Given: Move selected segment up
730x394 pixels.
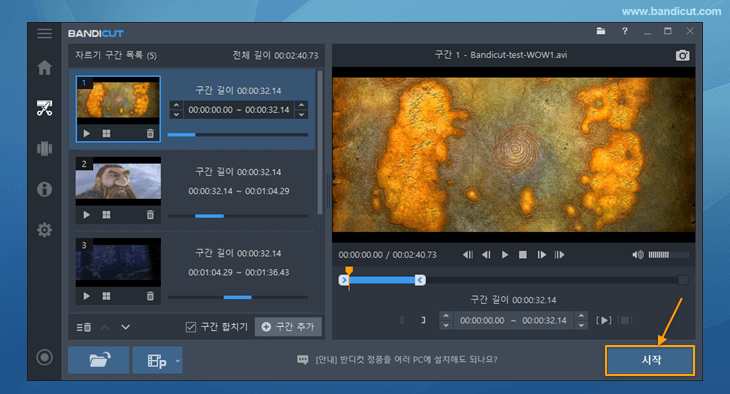Looking at the screenshot, I should (x=105, y=327).
